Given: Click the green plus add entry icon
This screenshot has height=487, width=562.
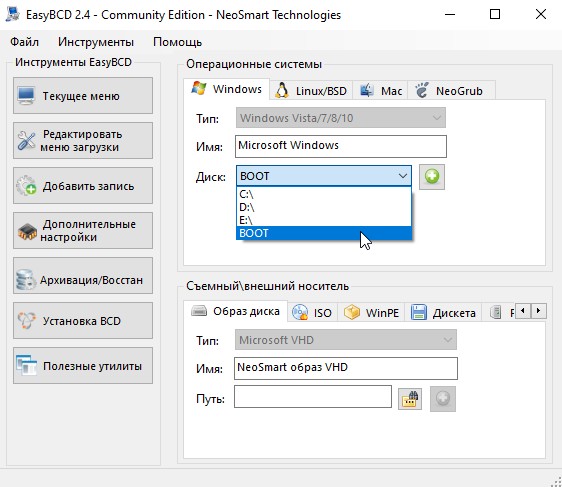Looking at the screenshot, I should coord(432,177).
